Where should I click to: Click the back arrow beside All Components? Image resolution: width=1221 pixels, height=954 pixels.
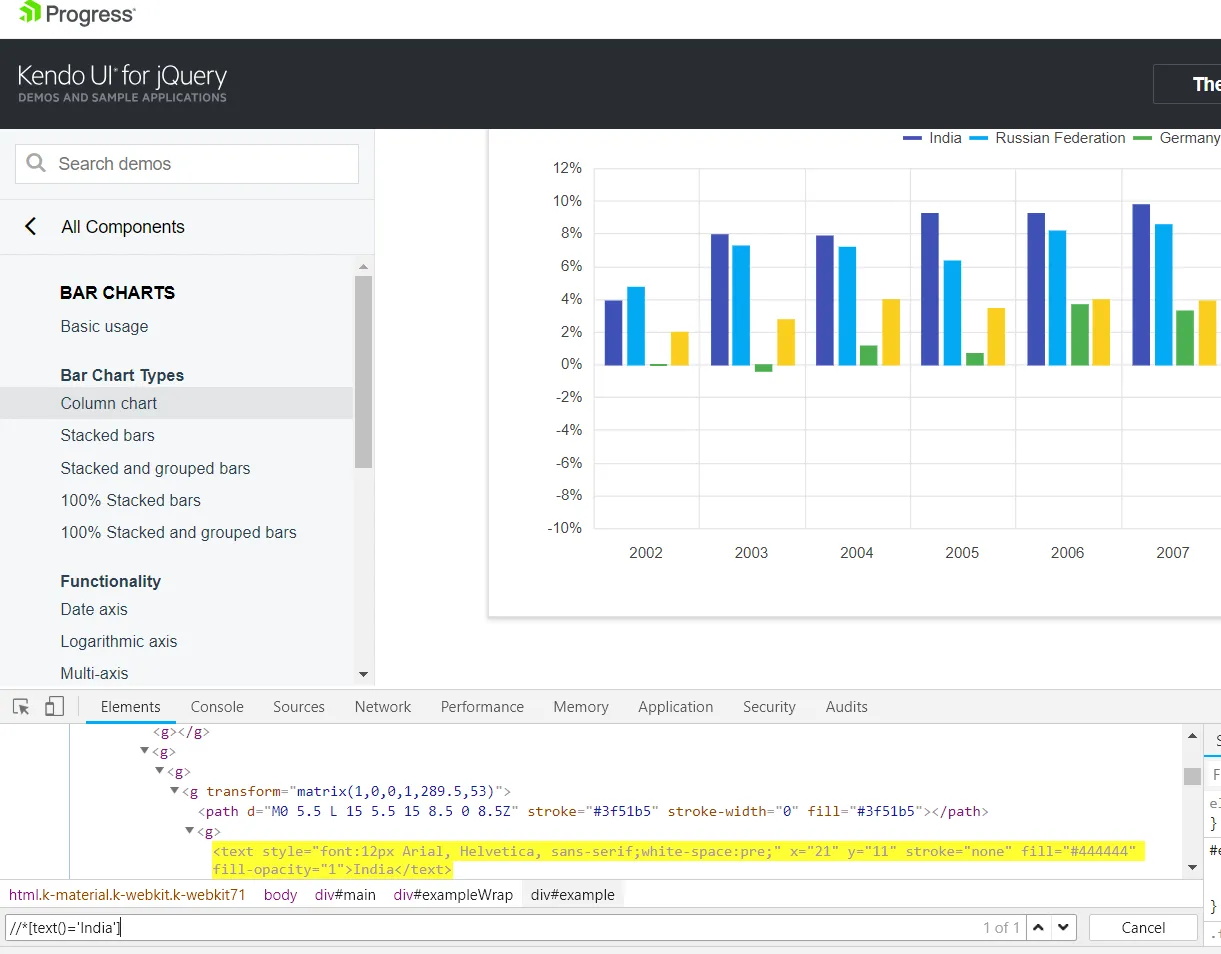(31, 227)
